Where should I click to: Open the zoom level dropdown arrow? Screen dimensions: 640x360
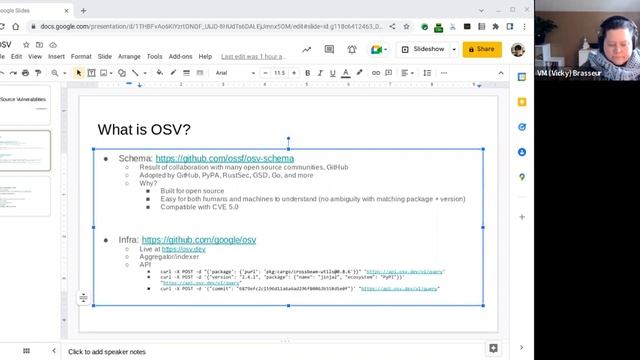tap(64, 73)
